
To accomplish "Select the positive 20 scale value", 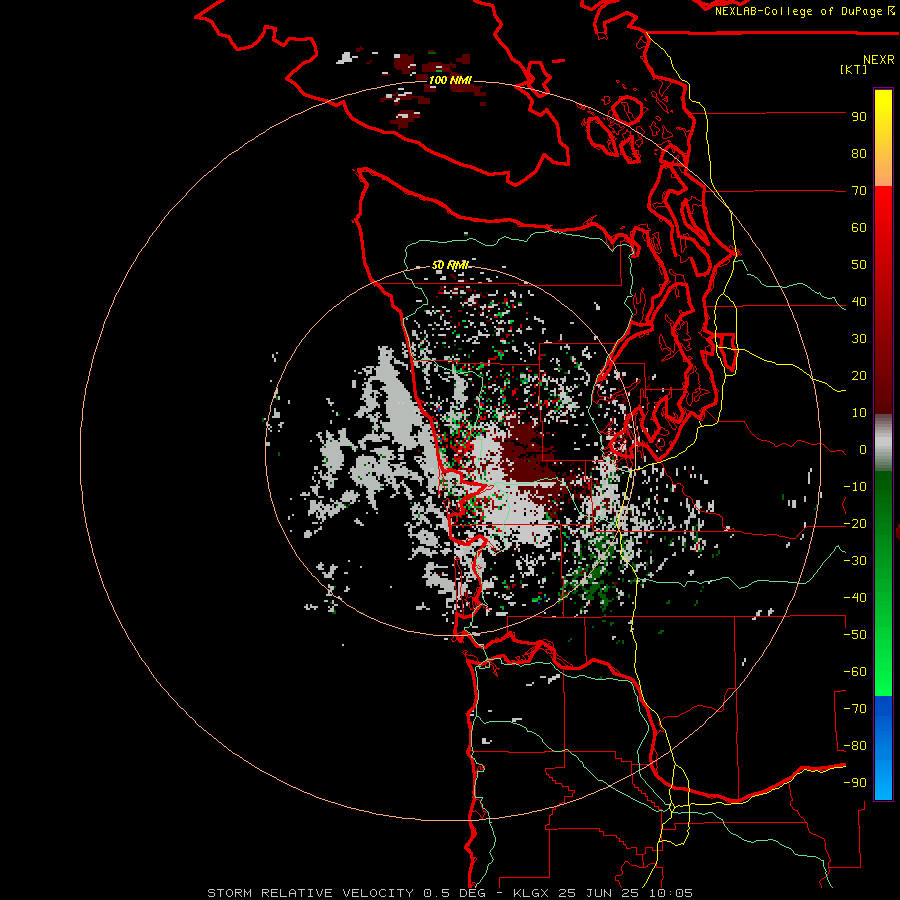I will [859, 376].
